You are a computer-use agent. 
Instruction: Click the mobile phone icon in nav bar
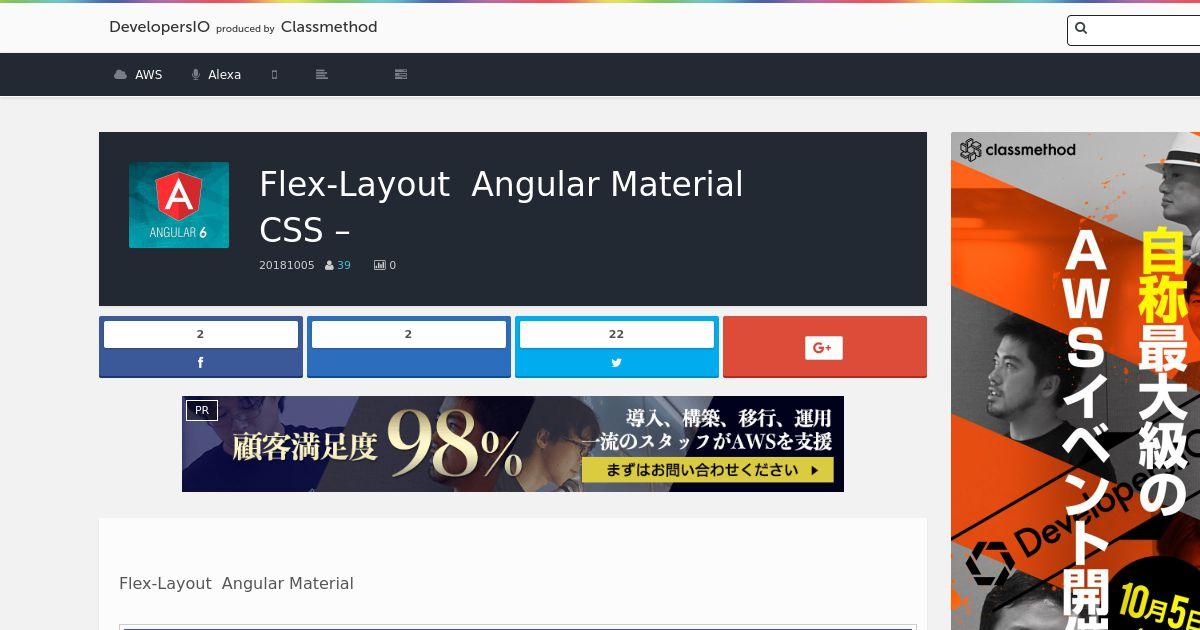coord(274,74)
